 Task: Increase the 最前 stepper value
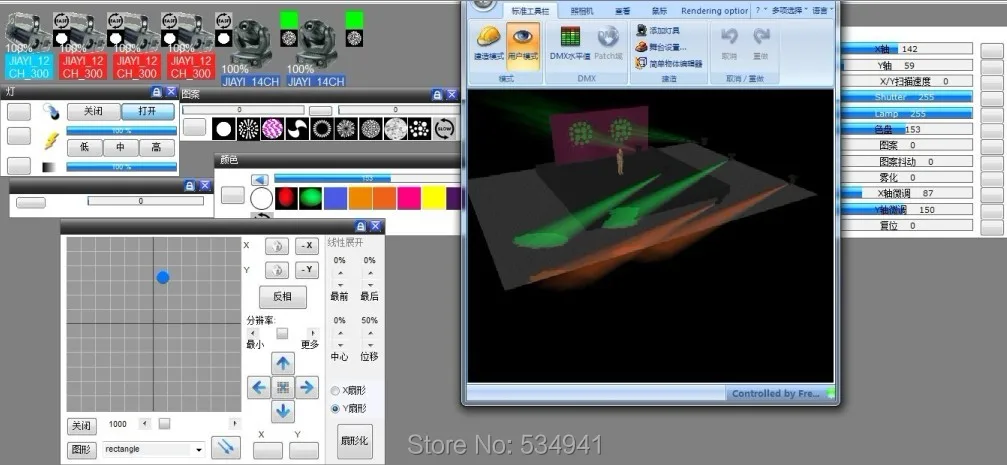point(340,273)
